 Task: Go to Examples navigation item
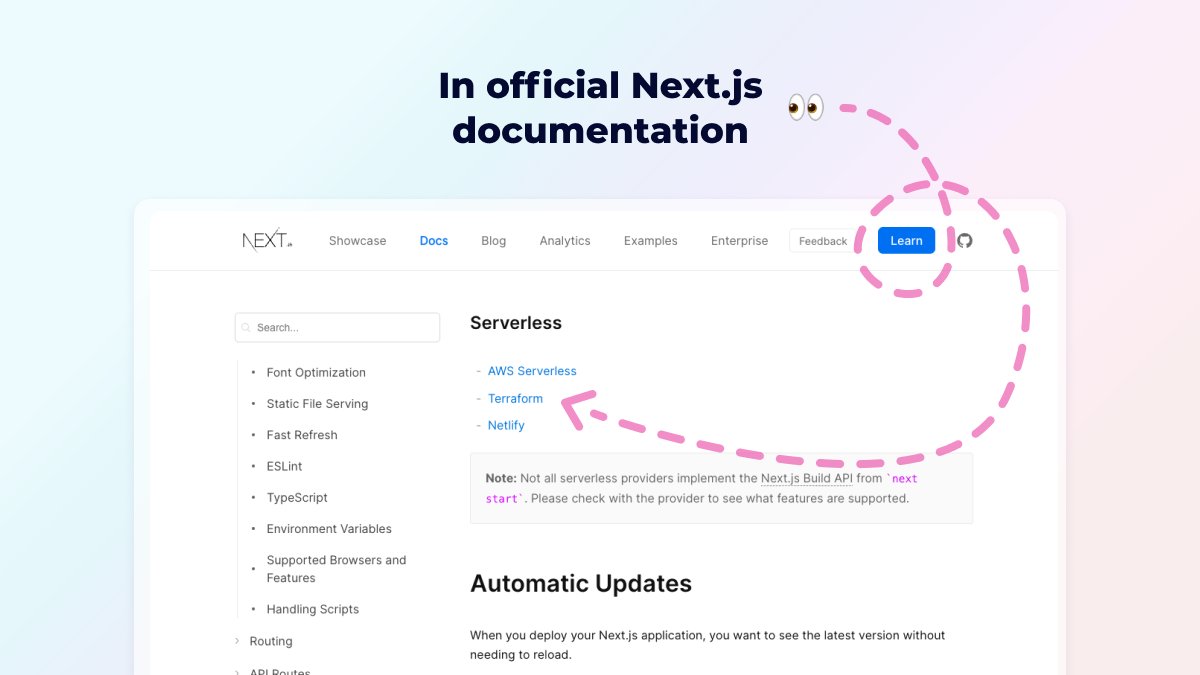coord(651,241)
